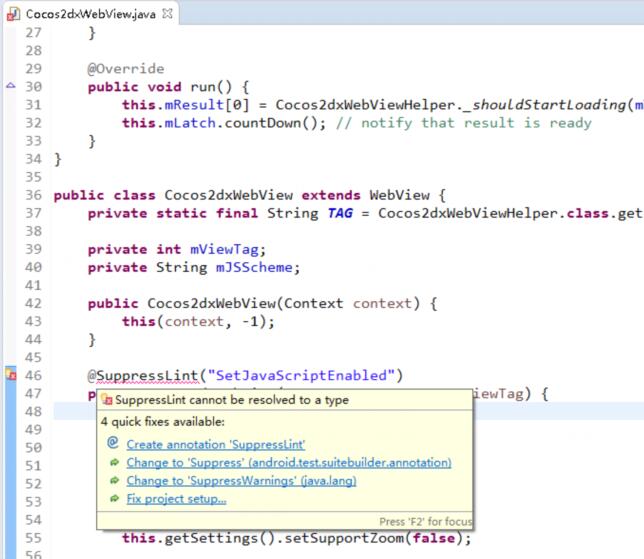
Task: Select the Cocos2dxWebView.java tab
Action: pyautogui.click(x=91, y=14)
